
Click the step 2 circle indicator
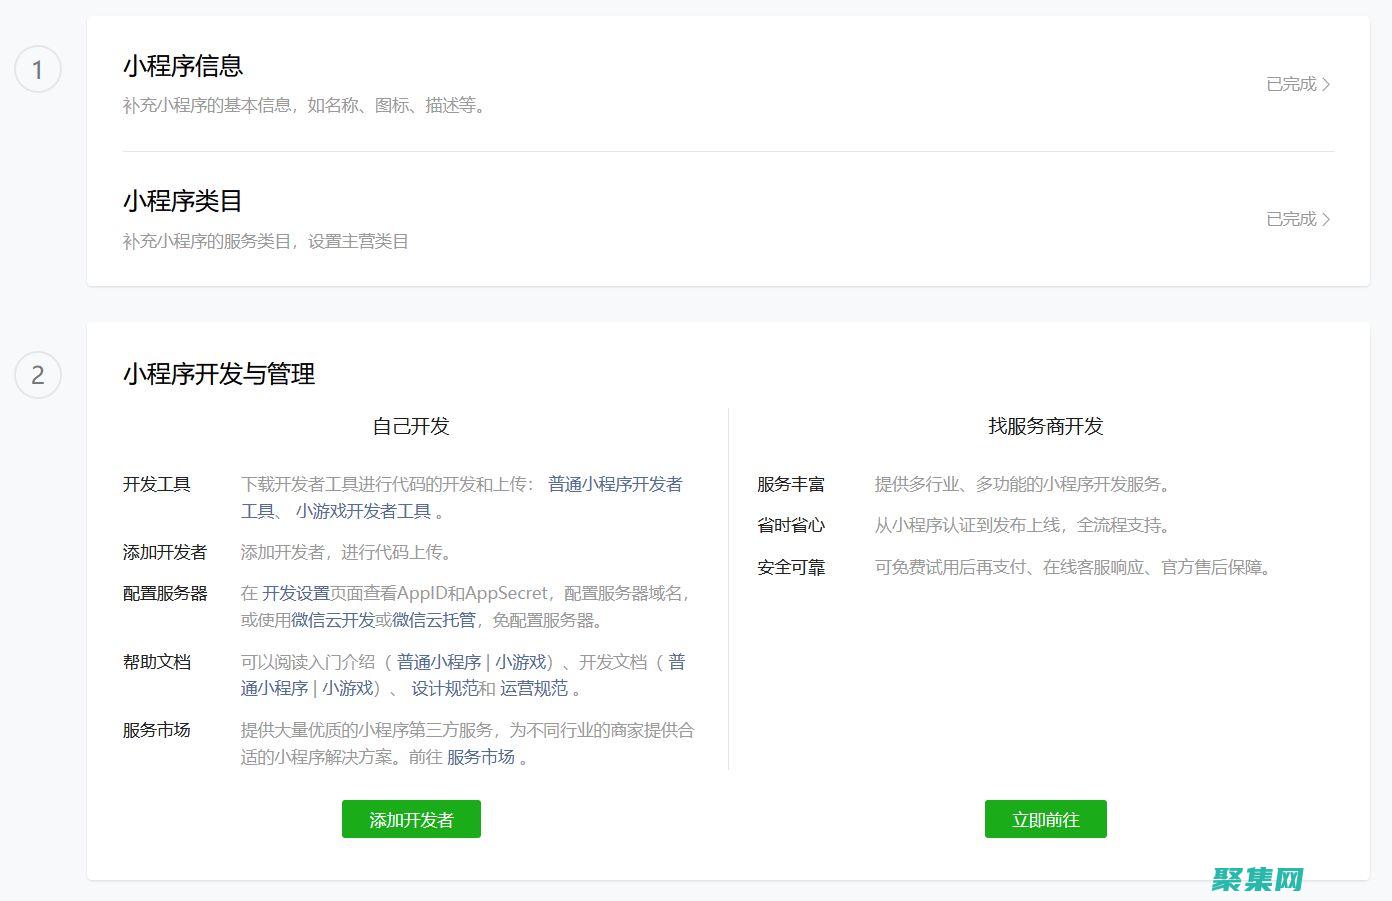[x=38, y=375]
